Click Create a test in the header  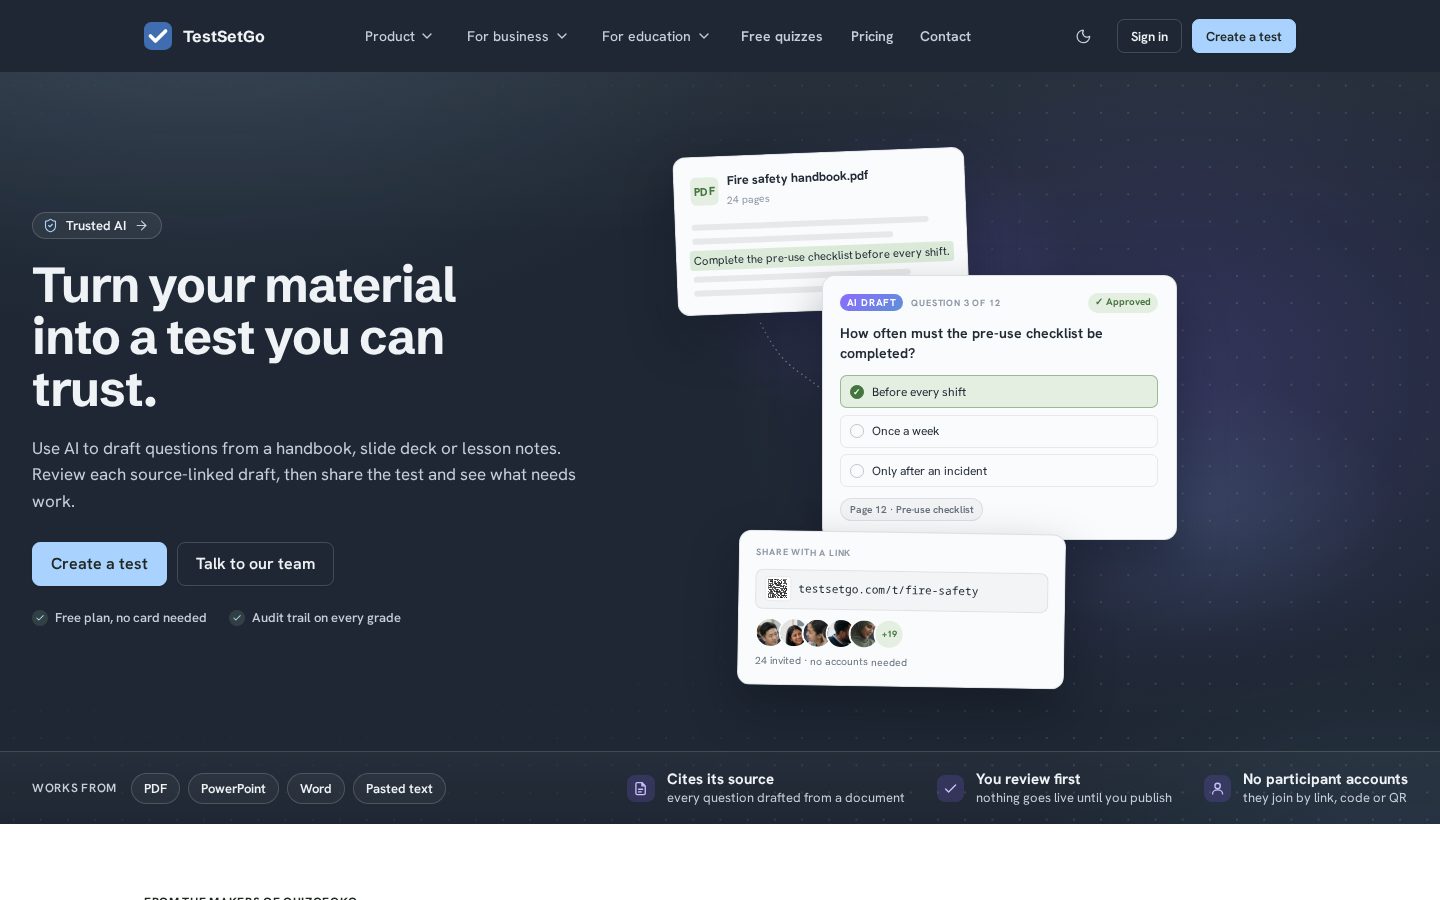point(1243,36)
